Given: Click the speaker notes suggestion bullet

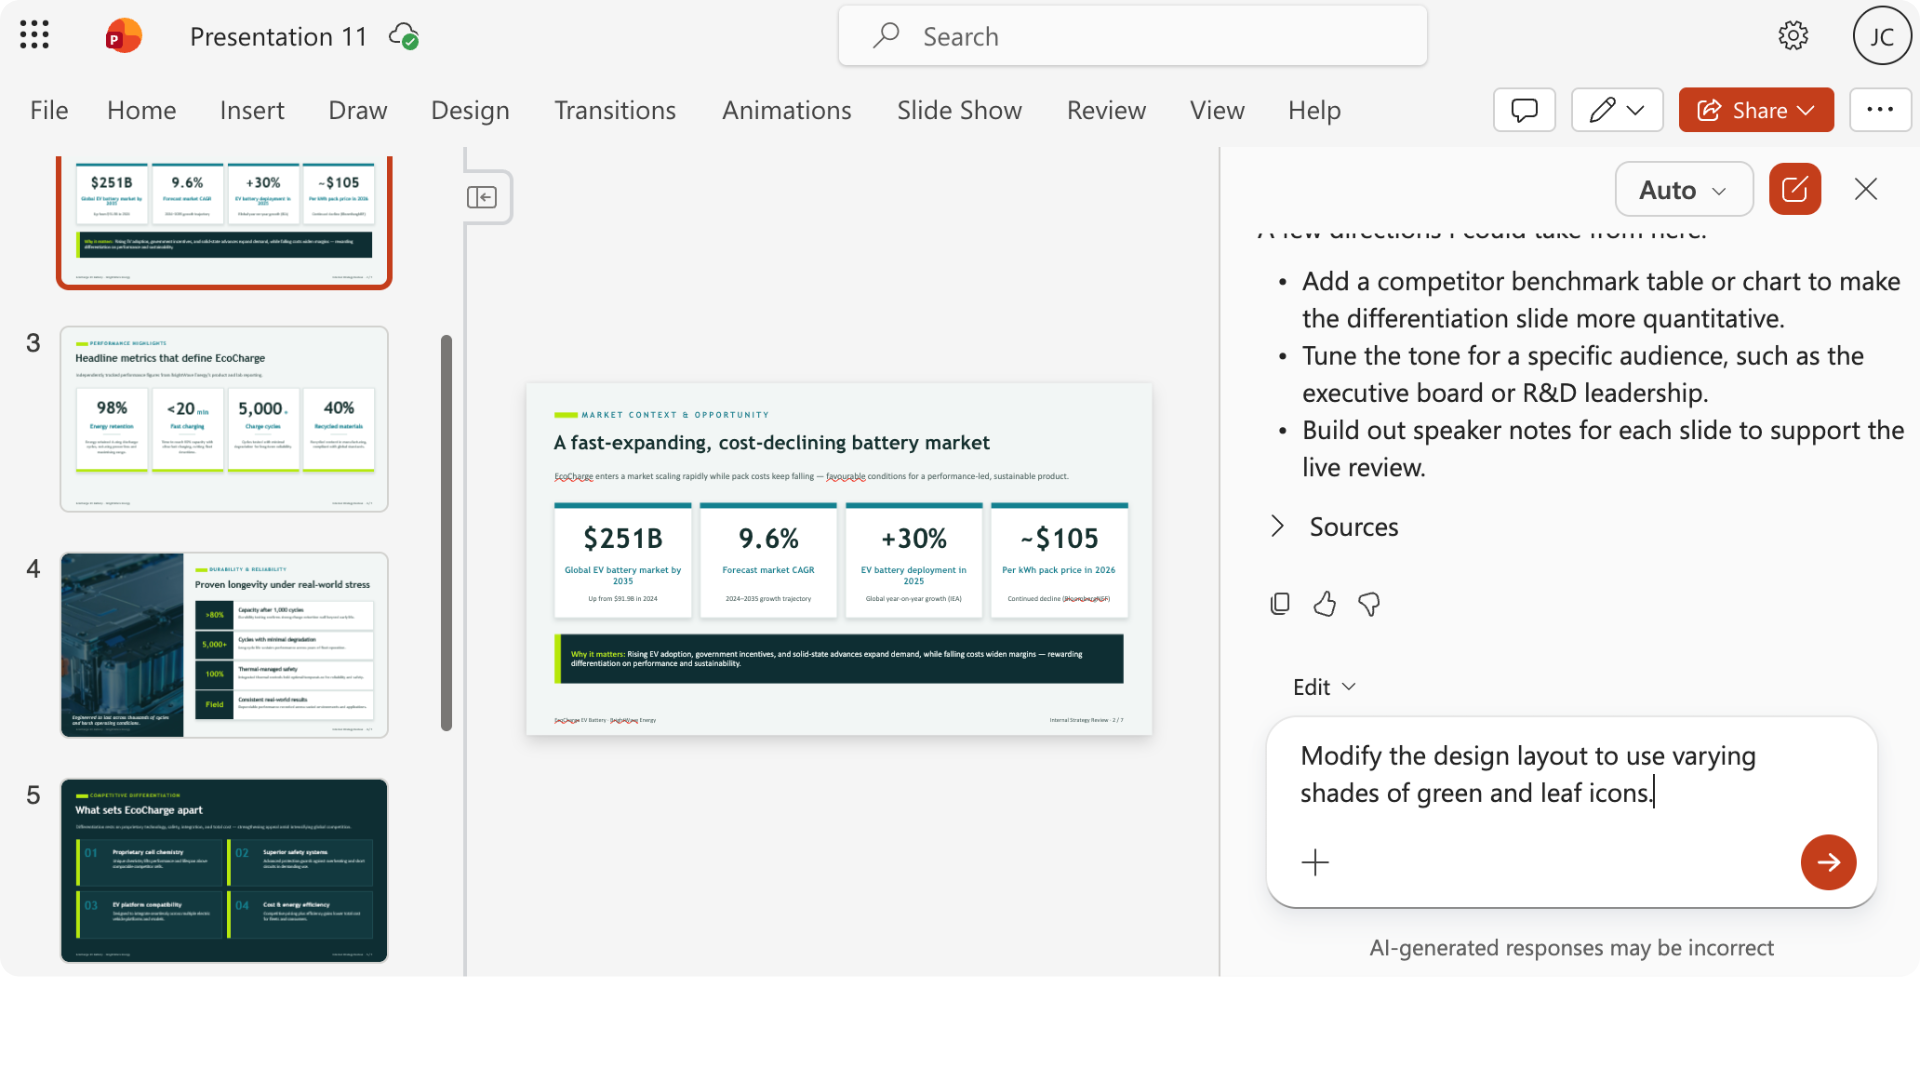Looking at the screenshot, I should pos(1602,449).
